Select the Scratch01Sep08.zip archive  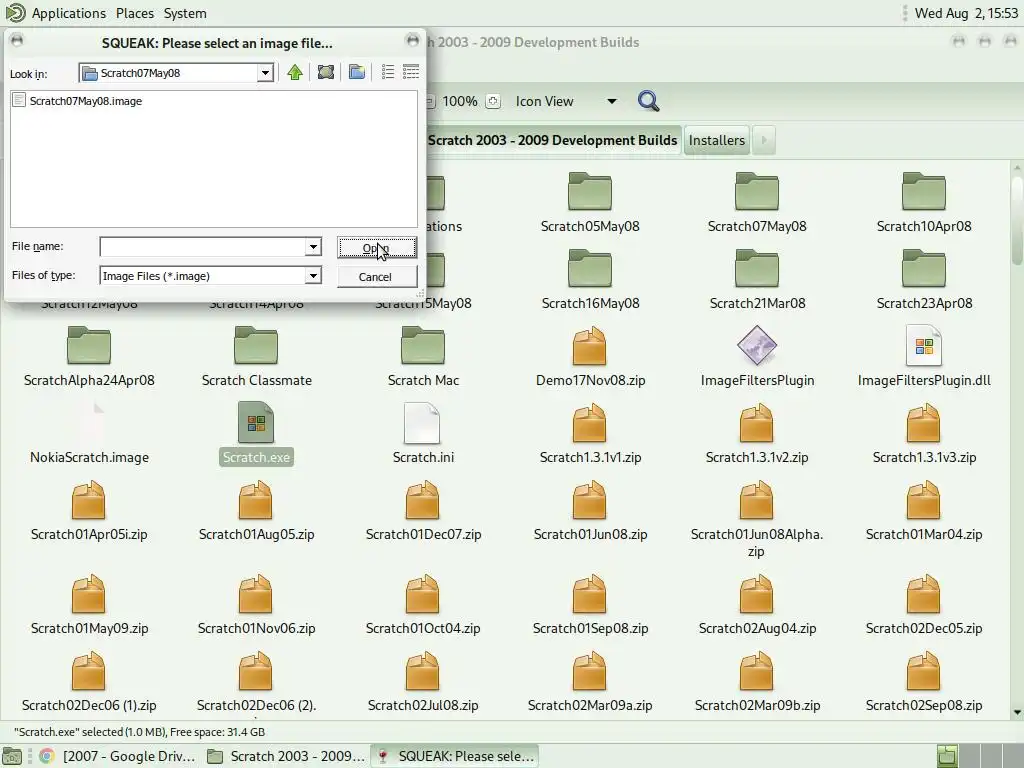(590, 605)
